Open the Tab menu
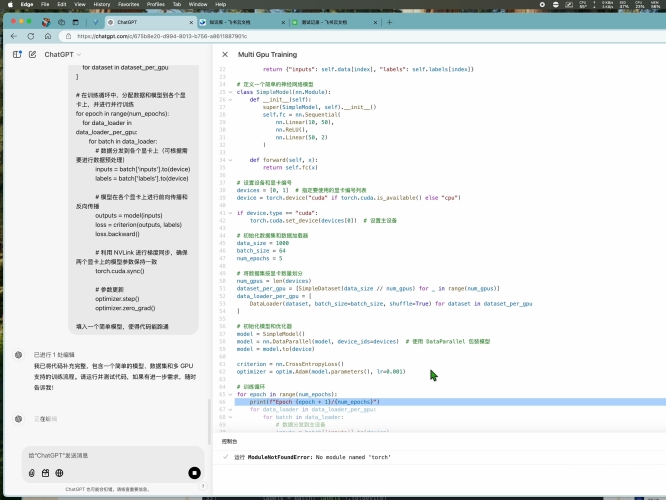Image resolution: width=666 pixels, height=500 pixels. coord(177,4)
